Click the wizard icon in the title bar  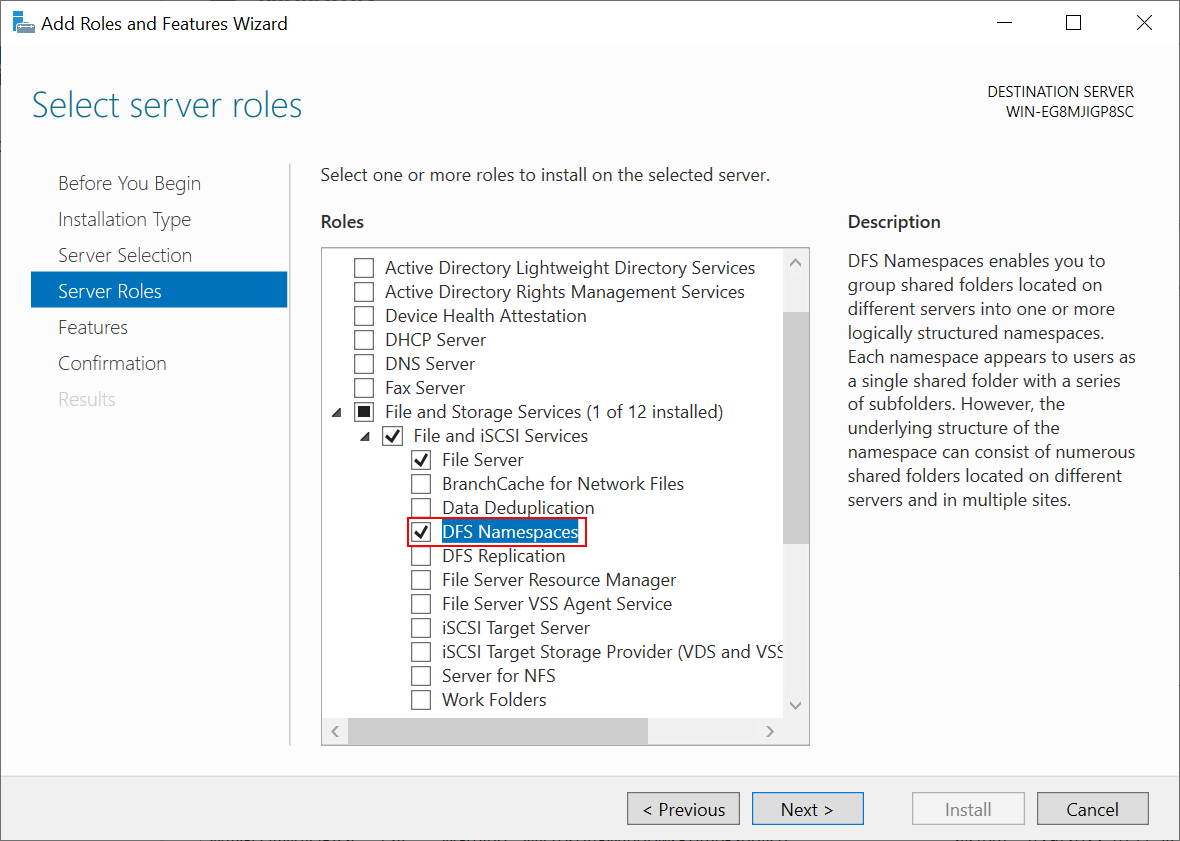point(22,23)
